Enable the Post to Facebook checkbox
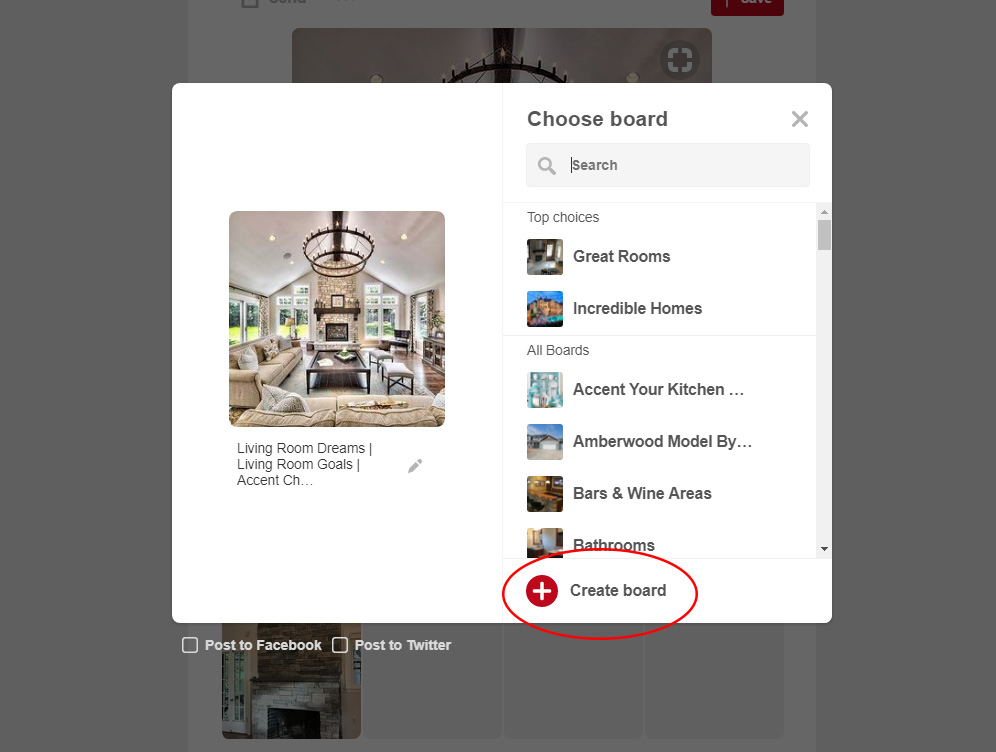This screenshot has height=752, width=996. click(x=190, y=645)
